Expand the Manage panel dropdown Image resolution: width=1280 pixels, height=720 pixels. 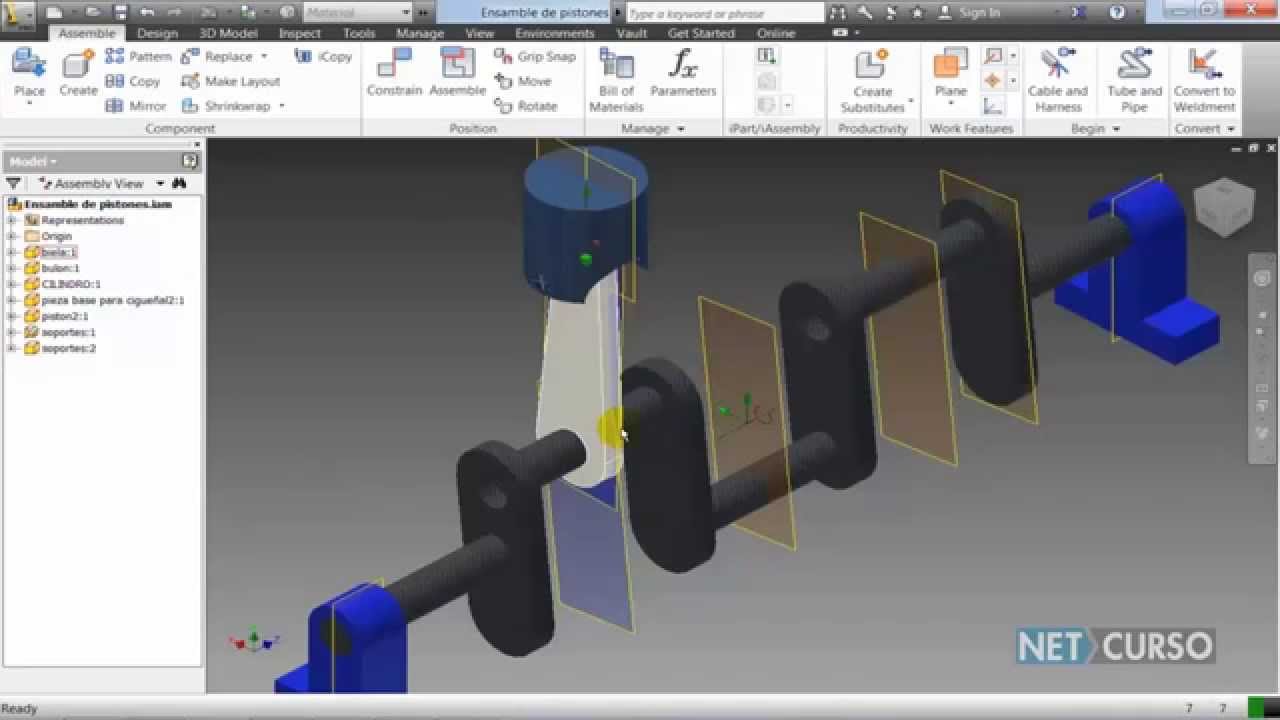[681, 129]
